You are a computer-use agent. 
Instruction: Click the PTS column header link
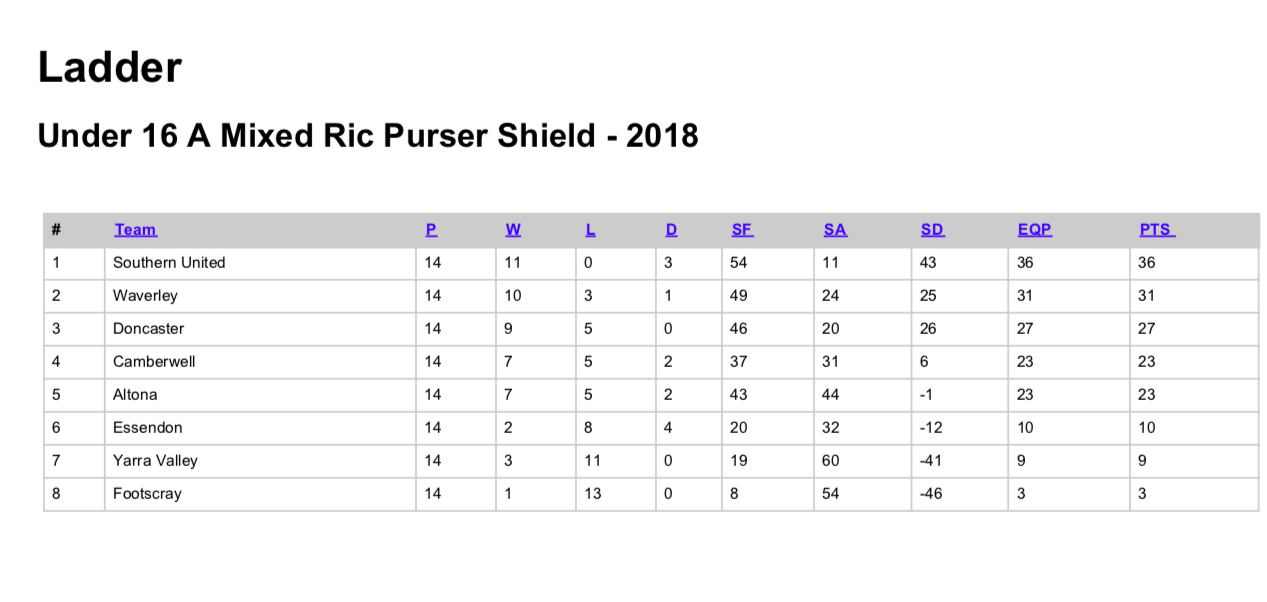1157,230
